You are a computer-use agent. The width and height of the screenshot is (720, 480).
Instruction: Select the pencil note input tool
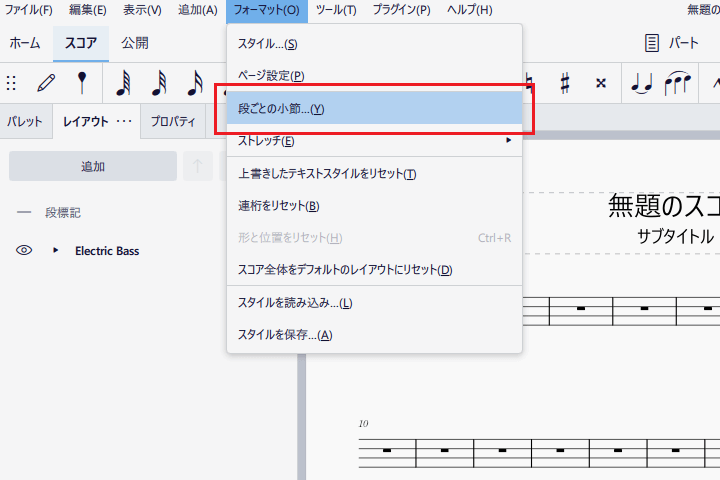(x=46, y=83)
